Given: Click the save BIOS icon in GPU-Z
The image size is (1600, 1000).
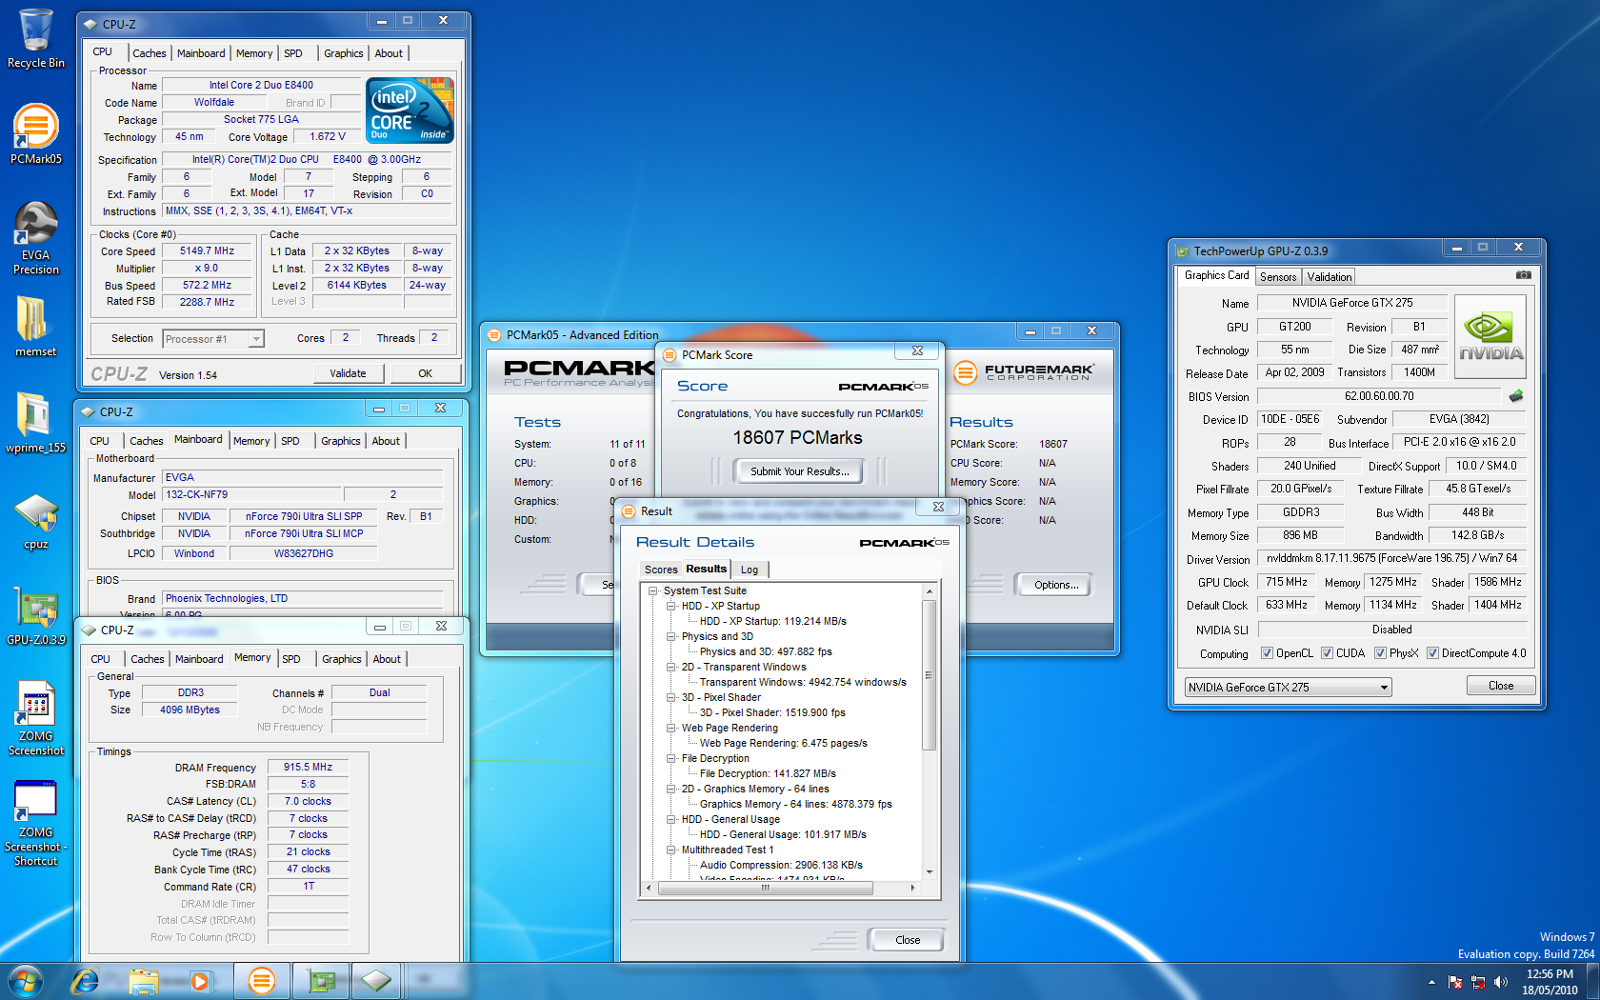Looking at the screenshot, I should [x=1516, y=396].
